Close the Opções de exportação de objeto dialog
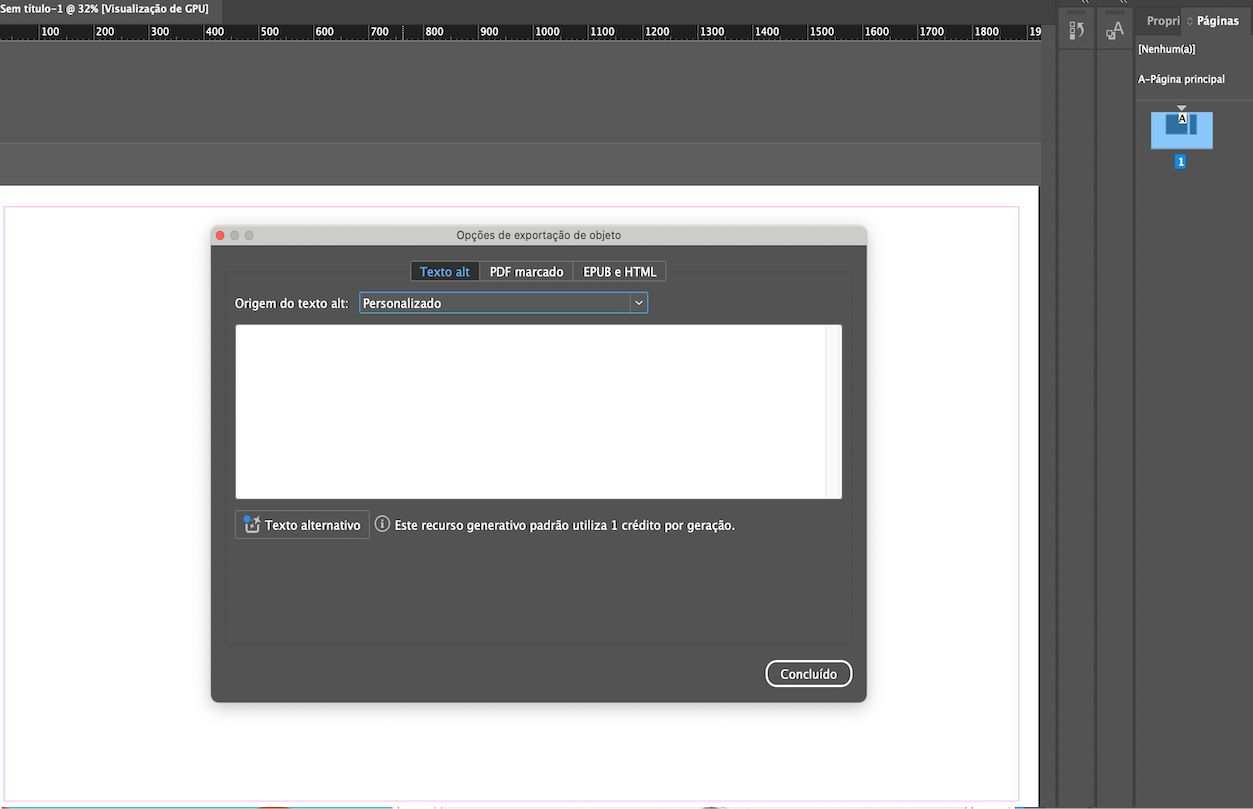The width and height of the screenshot is (1253, 809). click(220, 235)
